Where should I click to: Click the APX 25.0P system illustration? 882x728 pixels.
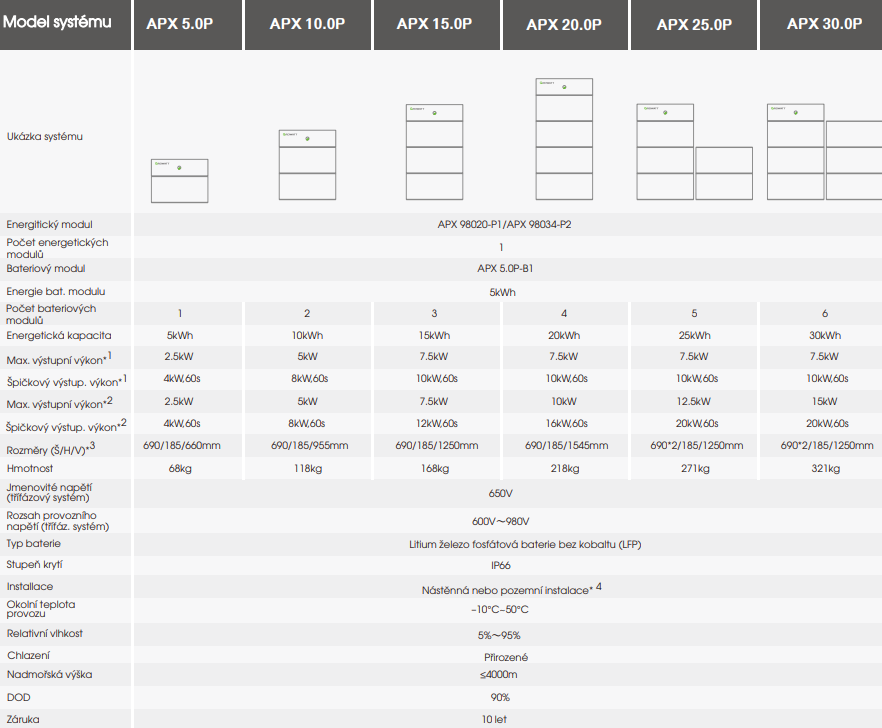[x=694, y=152]
